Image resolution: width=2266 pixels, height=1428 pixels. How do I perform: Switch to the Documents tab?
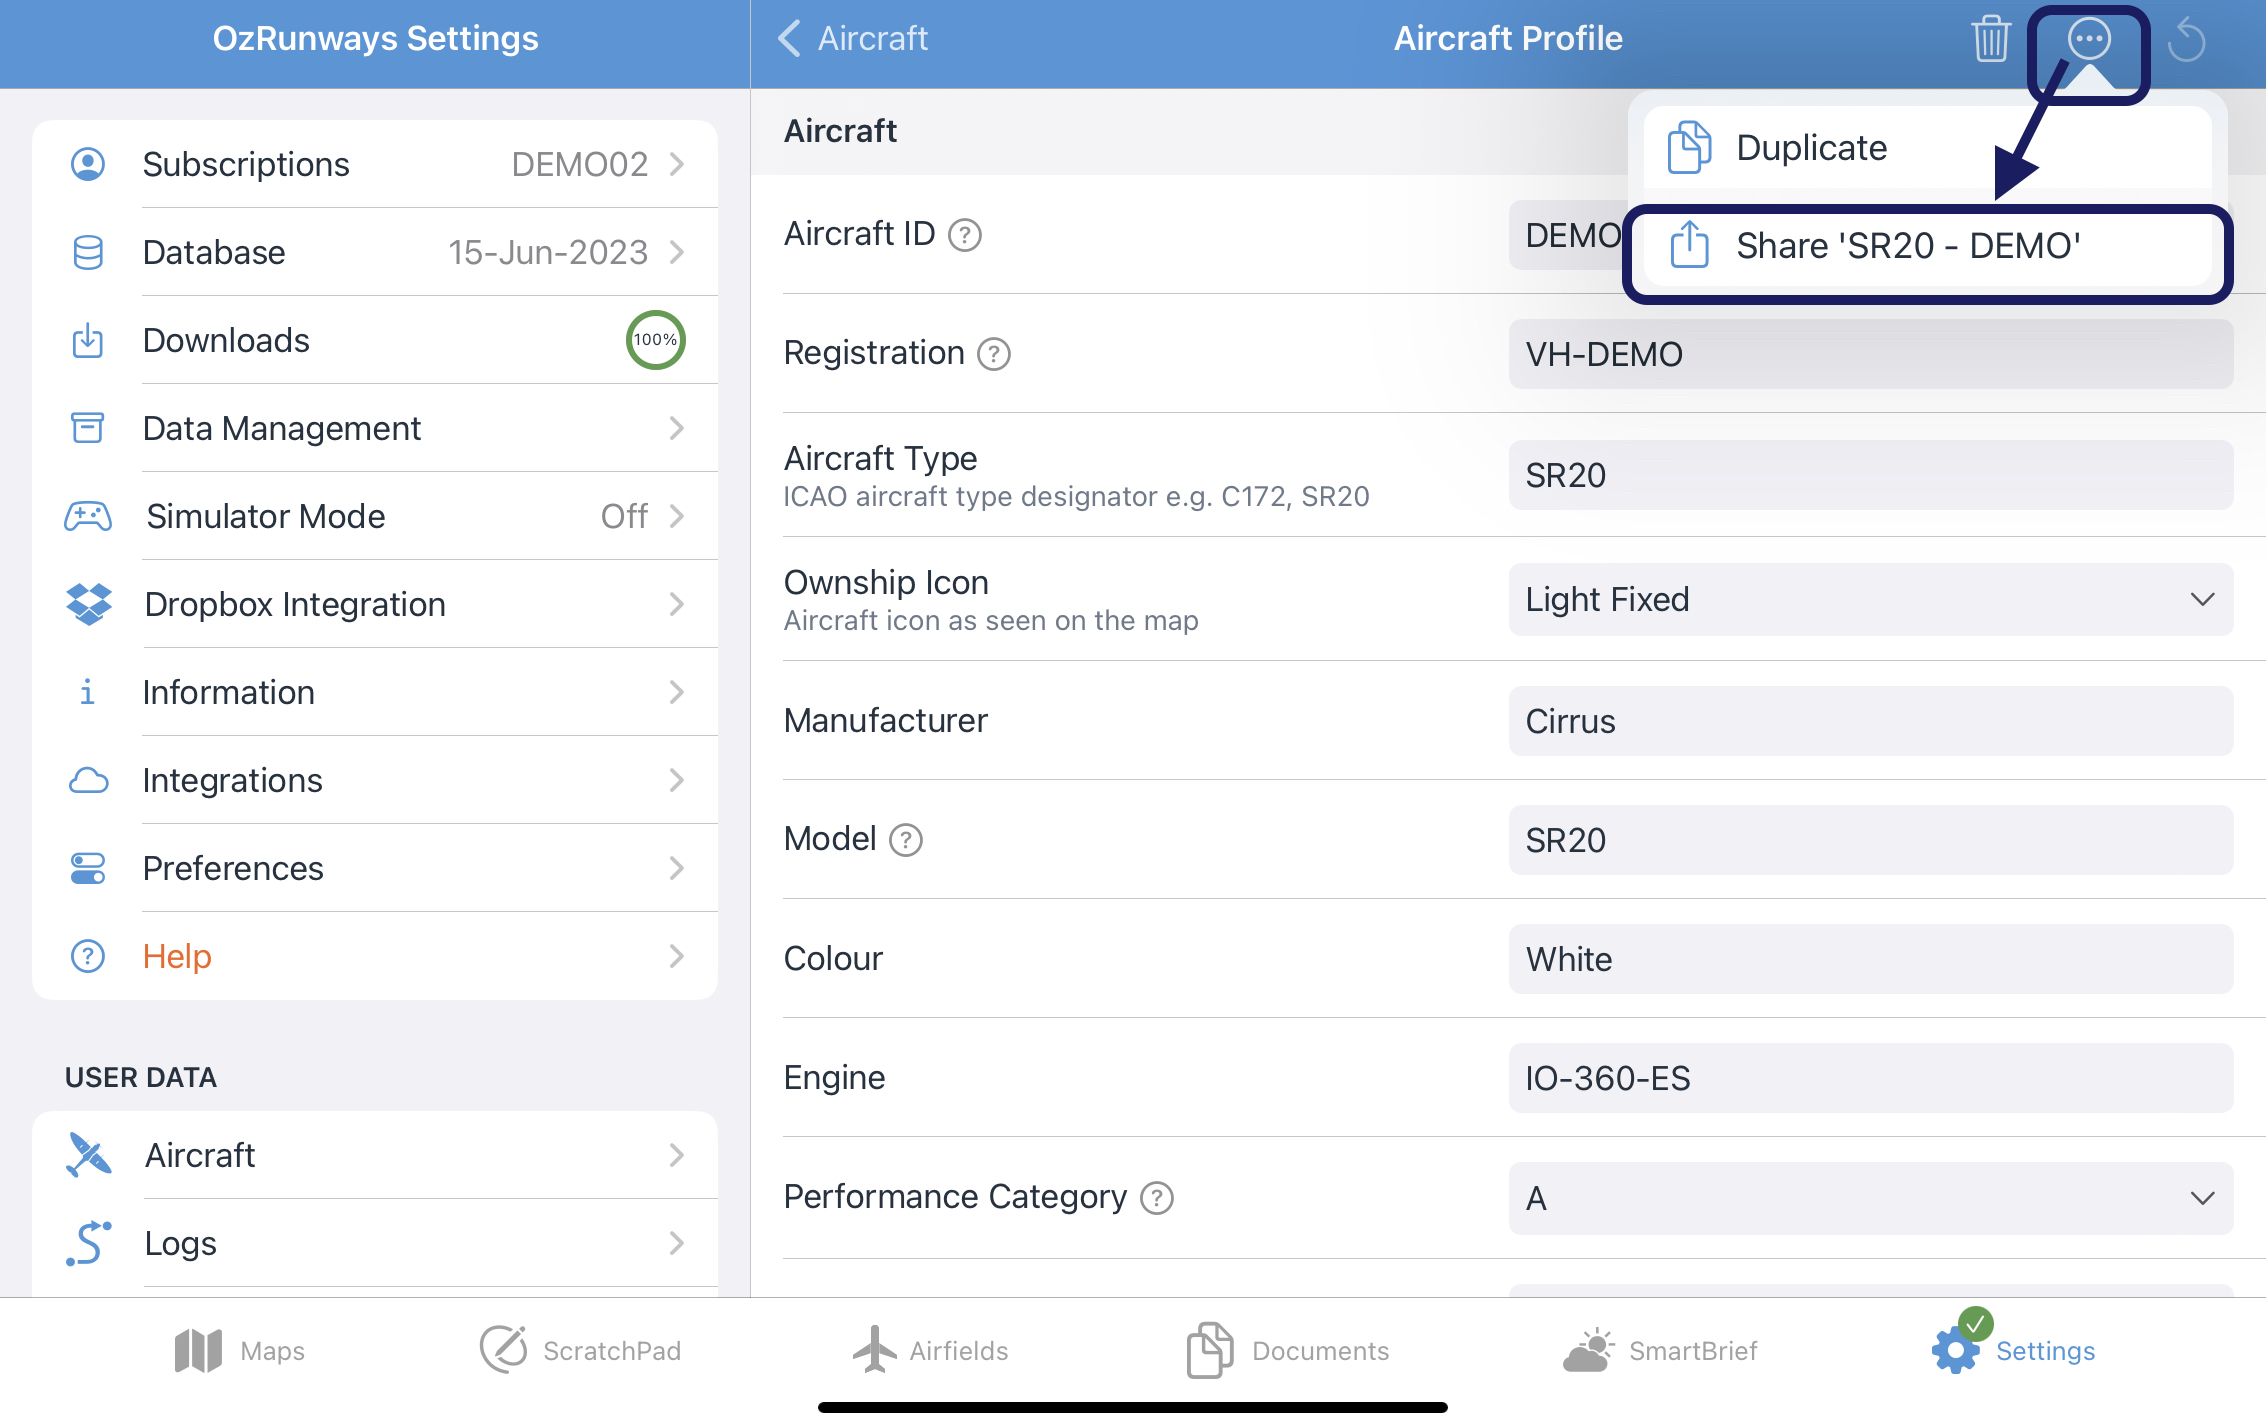(x=1287, y=1350)
